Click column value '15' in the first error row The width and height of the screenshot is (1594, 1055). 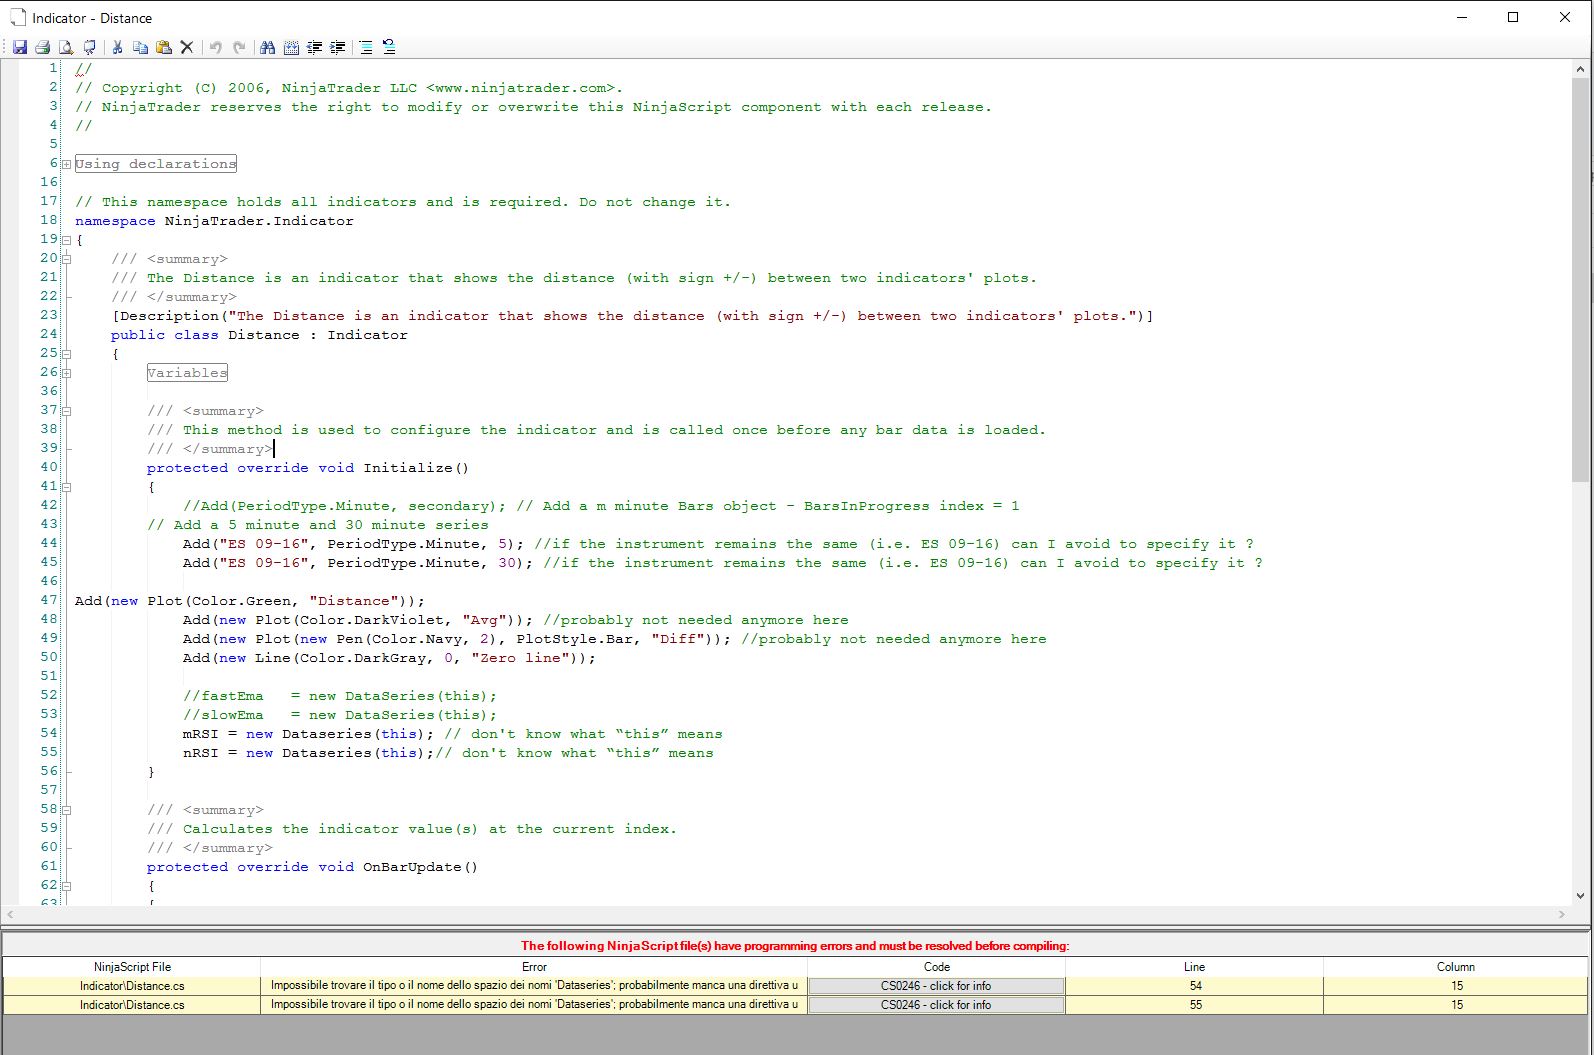tap(1457, 986)
